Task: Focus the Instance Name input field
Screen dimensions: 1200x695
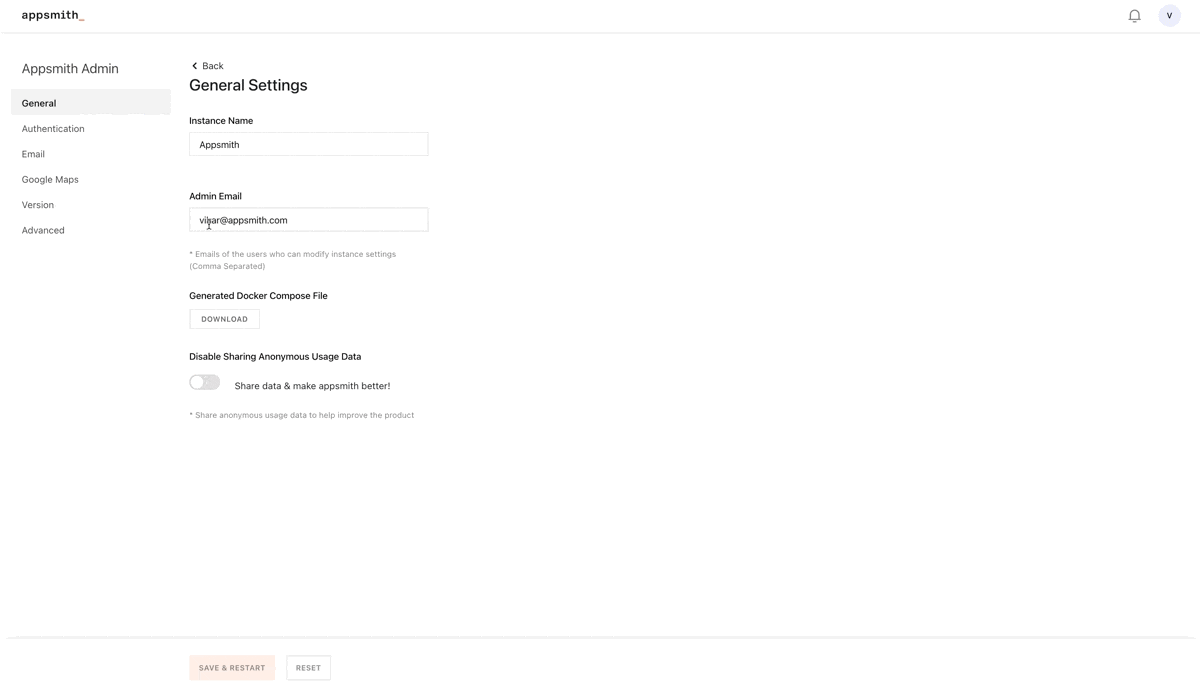Action: pos(308,145)
